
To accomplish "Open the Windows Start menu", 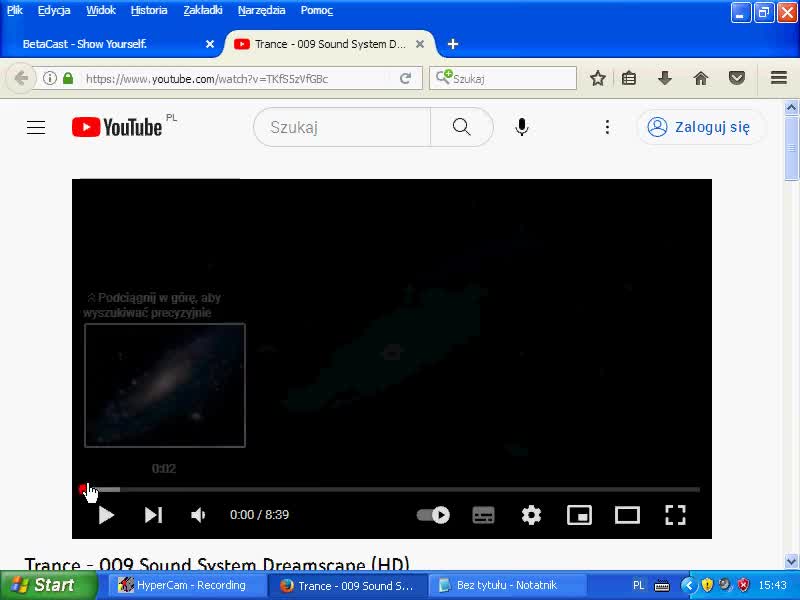I will [48, 585].
